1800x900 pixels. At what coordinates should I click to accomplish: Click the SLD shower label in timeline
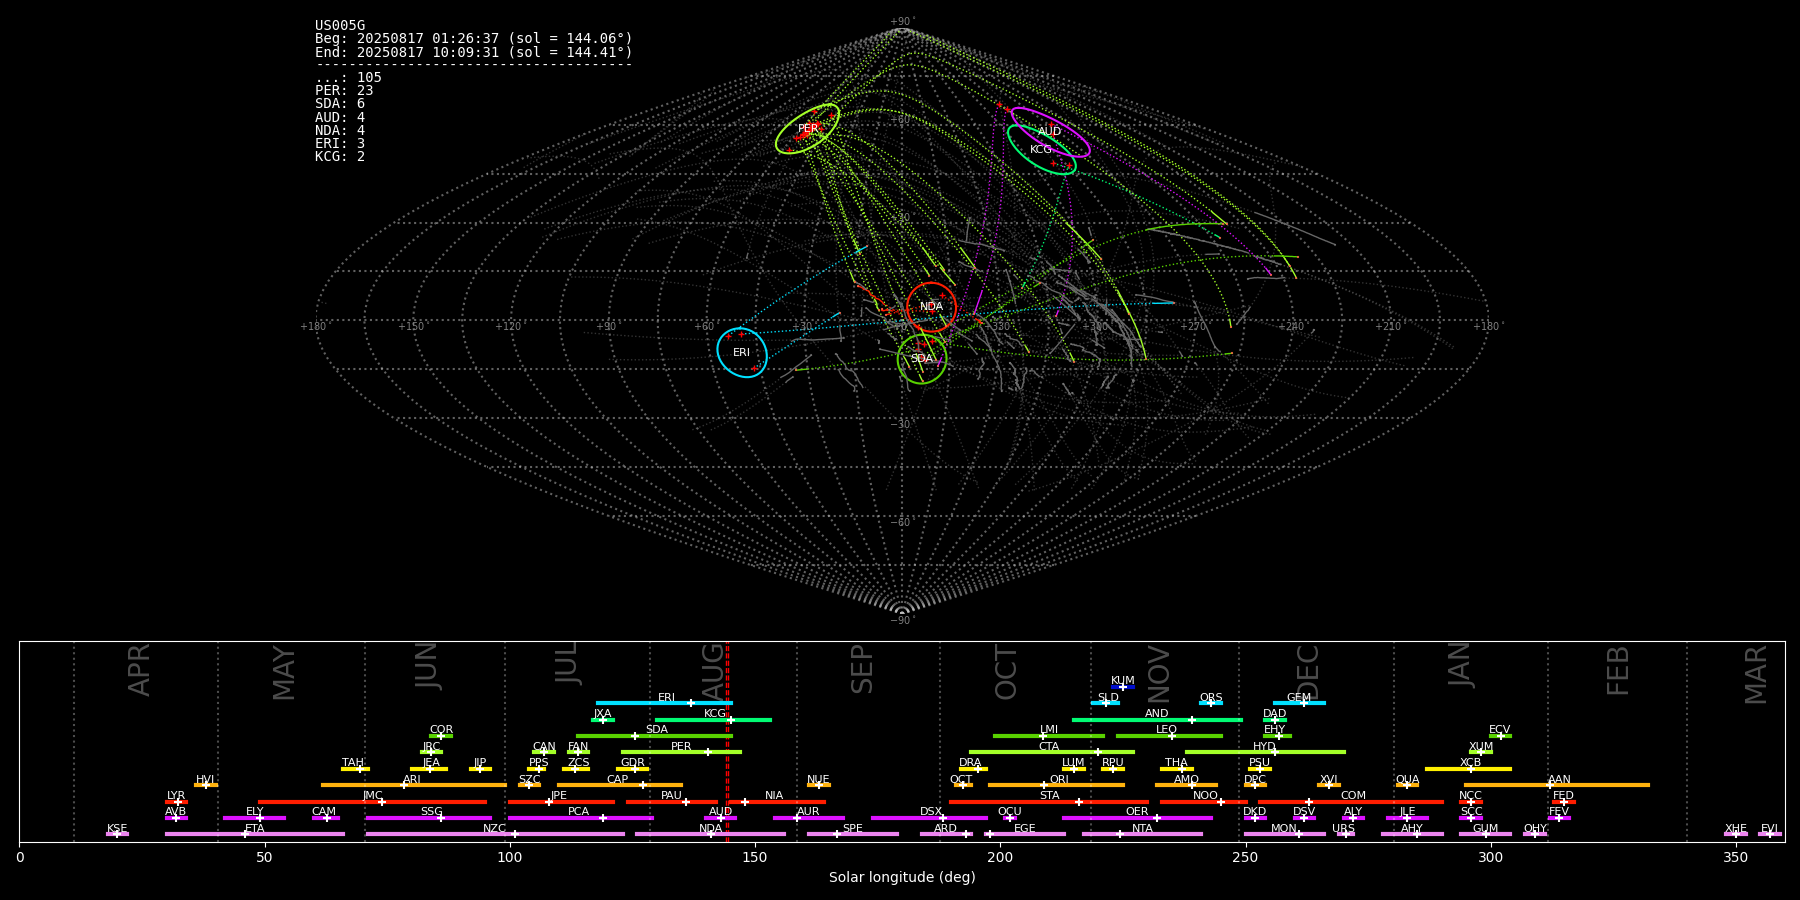1108,698
